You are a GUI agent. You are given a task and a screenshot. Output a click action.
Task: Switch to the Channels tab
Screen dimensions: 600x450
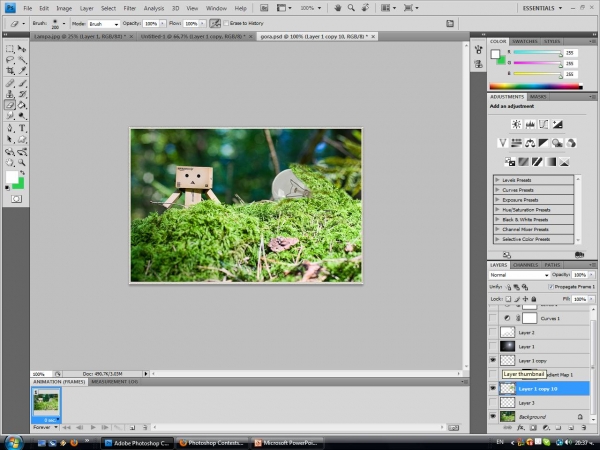click(525, 265)
